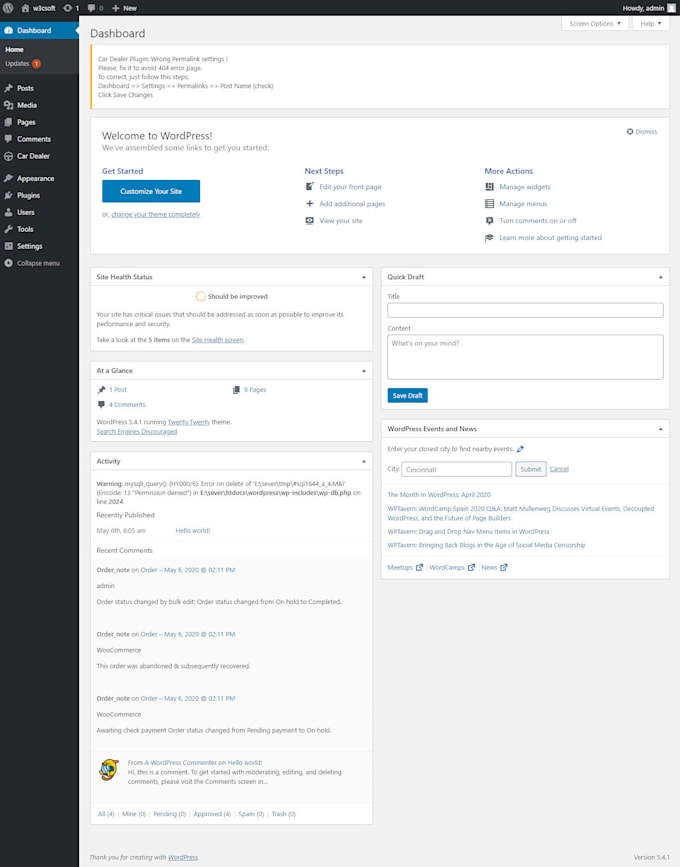The image size is (680, 867).
Task: Open the Help dropdown tab
Action: pyautogui.click(x=651, y=24)
